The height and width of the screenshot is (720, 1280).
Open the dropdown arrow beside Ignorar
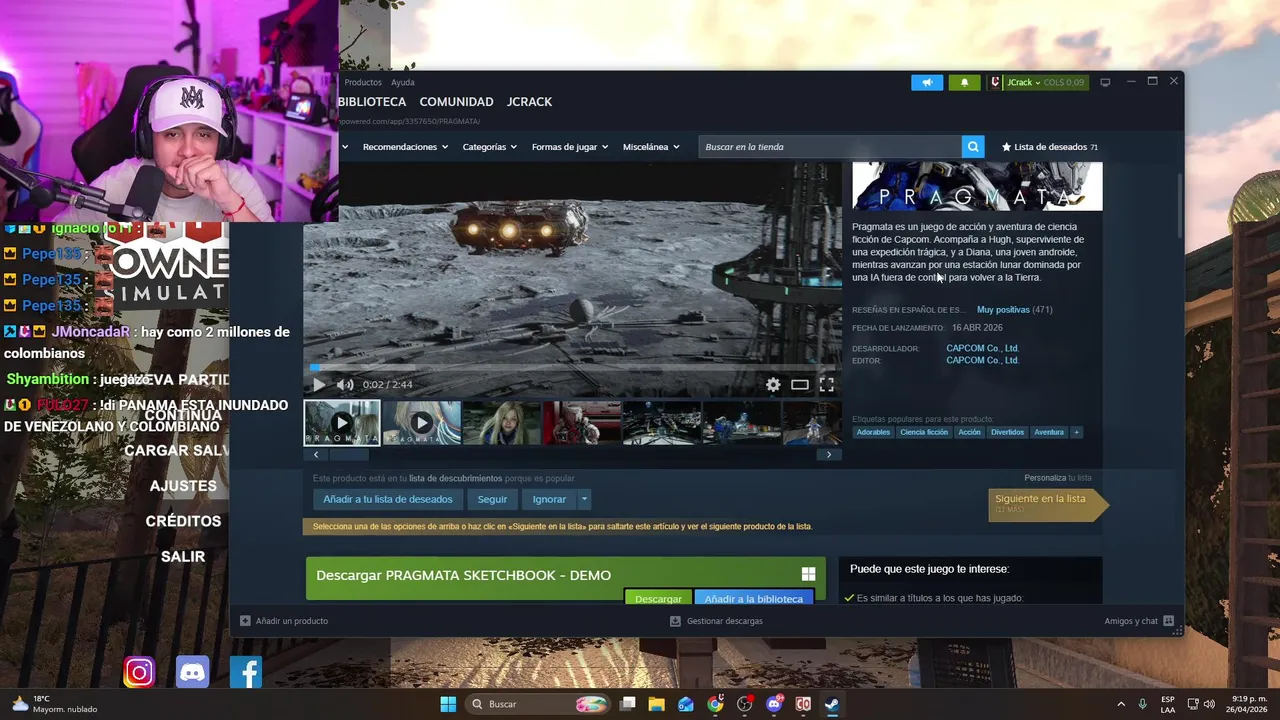click(584, 499)
